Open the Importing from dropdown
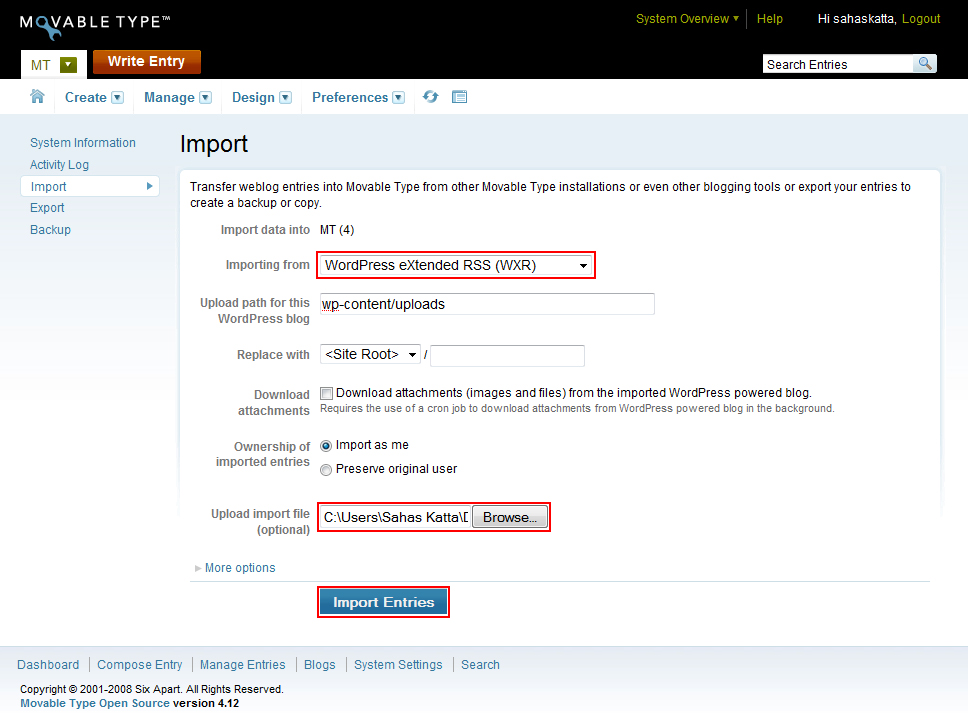Screen dimensions: 968x728 point(456,266)
